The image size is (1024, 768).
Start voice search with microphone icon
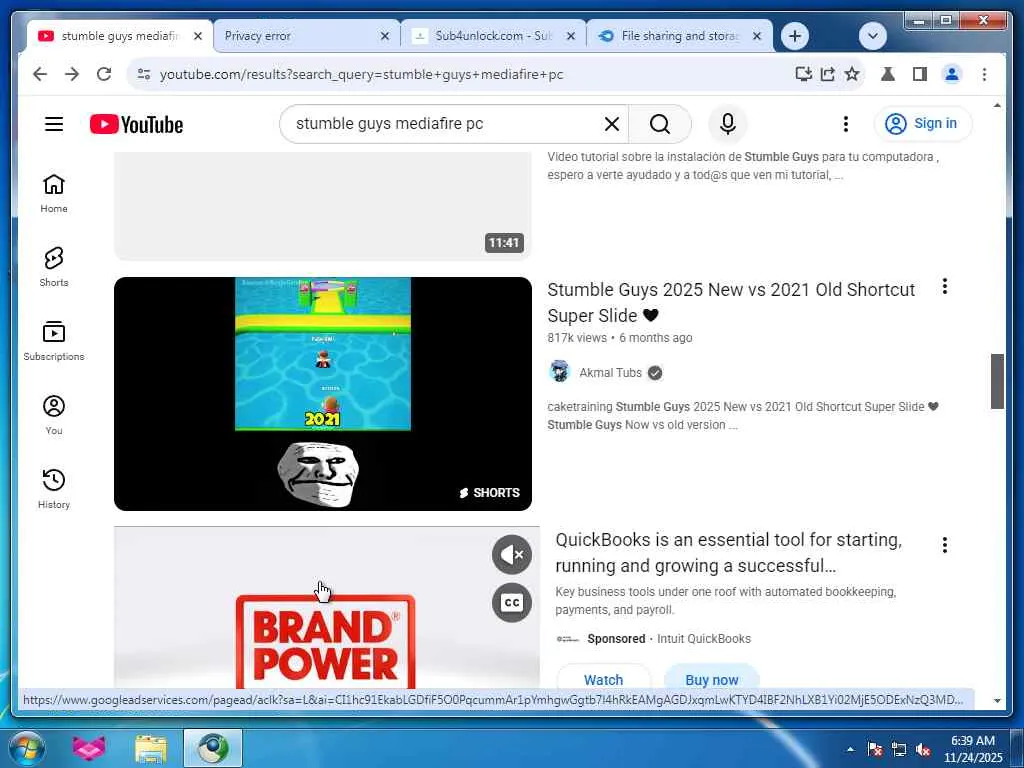pos(728,124)
